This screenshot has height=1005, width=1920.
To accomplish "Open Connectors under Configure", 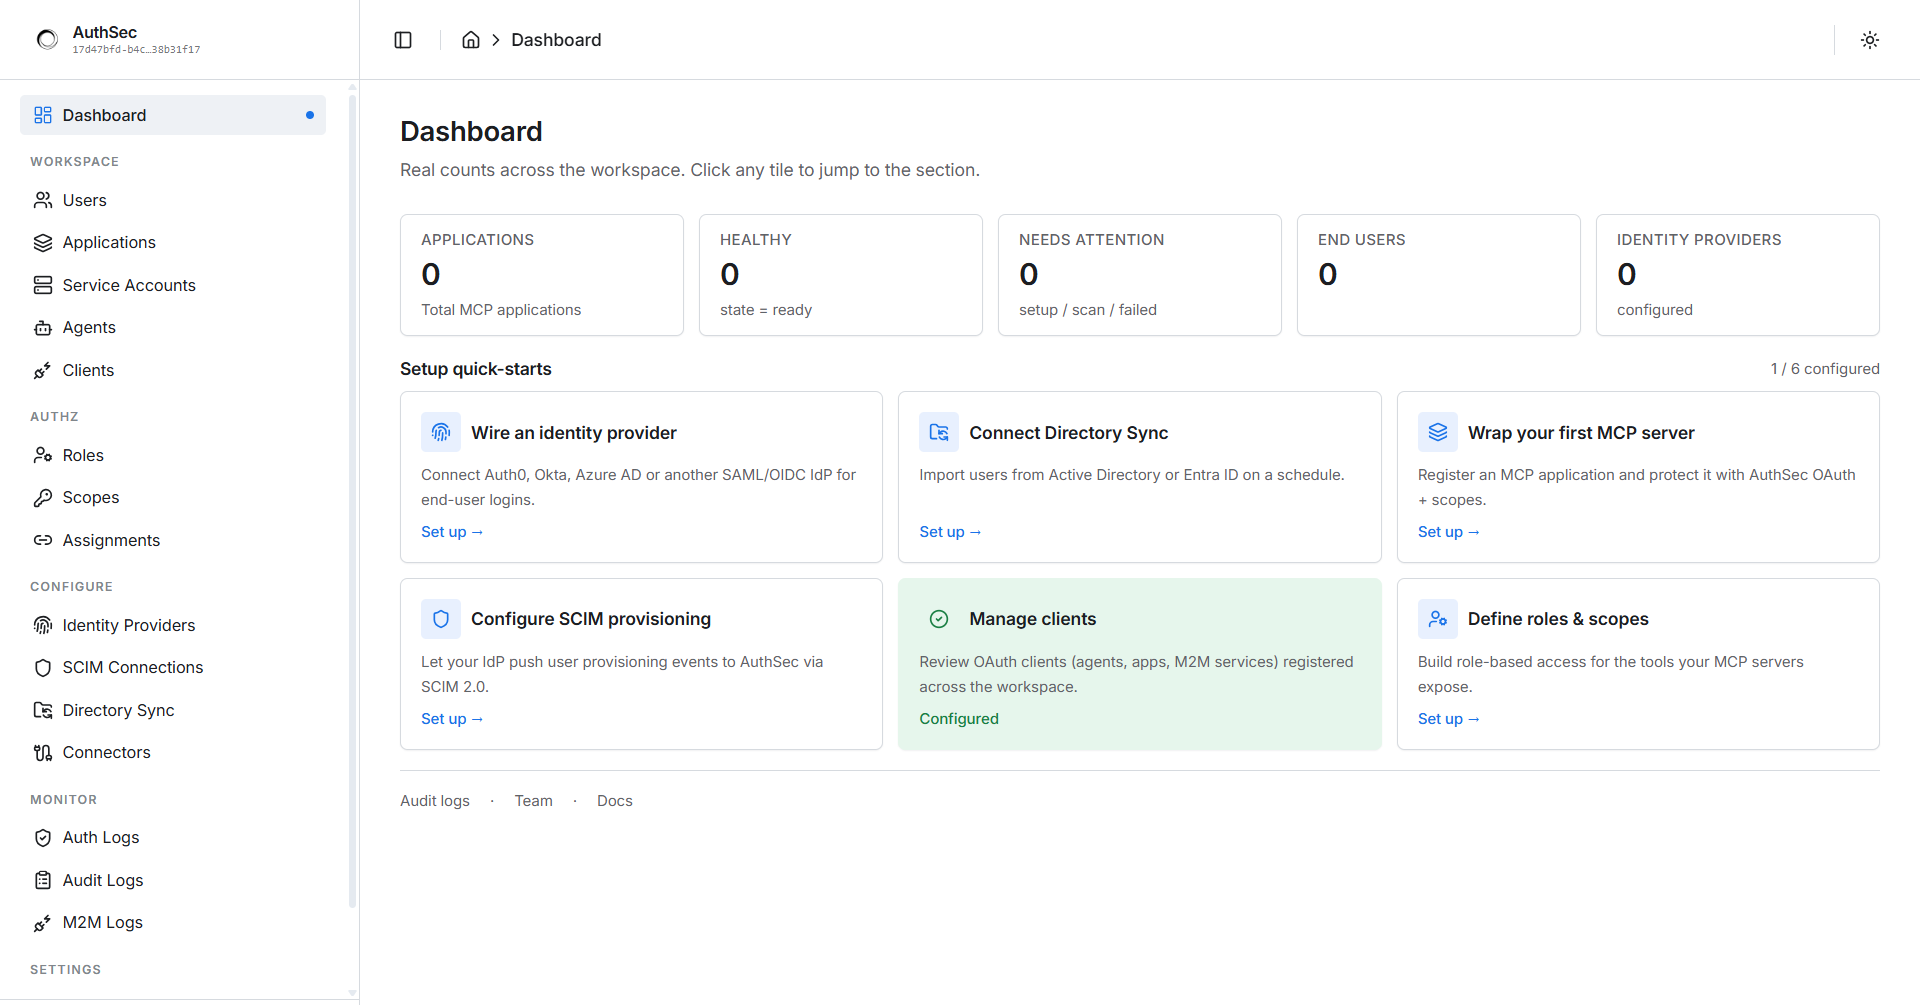I will [173, 753].
